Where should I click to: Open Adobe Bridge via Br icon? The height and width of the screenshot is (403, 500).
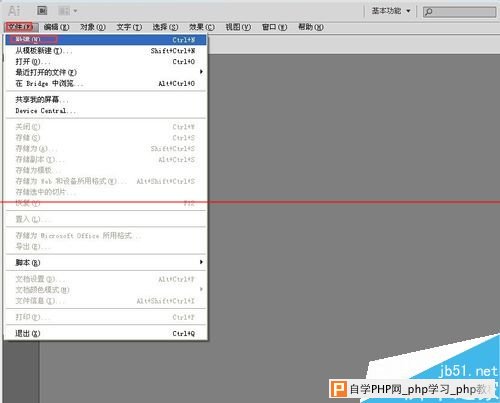click(x=42, y=11)
